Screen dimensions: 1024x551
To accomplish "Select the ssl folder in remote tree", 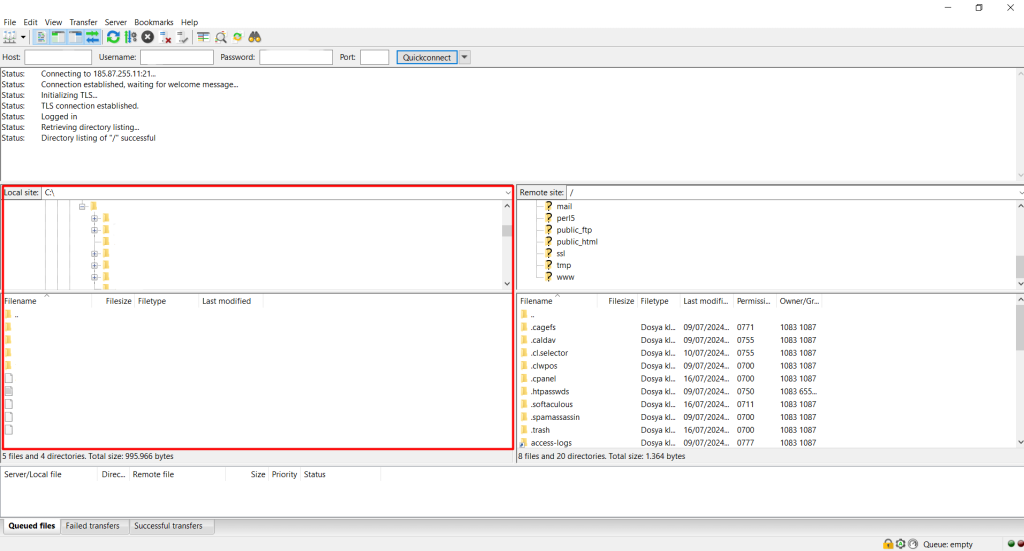I will point(560,253).
